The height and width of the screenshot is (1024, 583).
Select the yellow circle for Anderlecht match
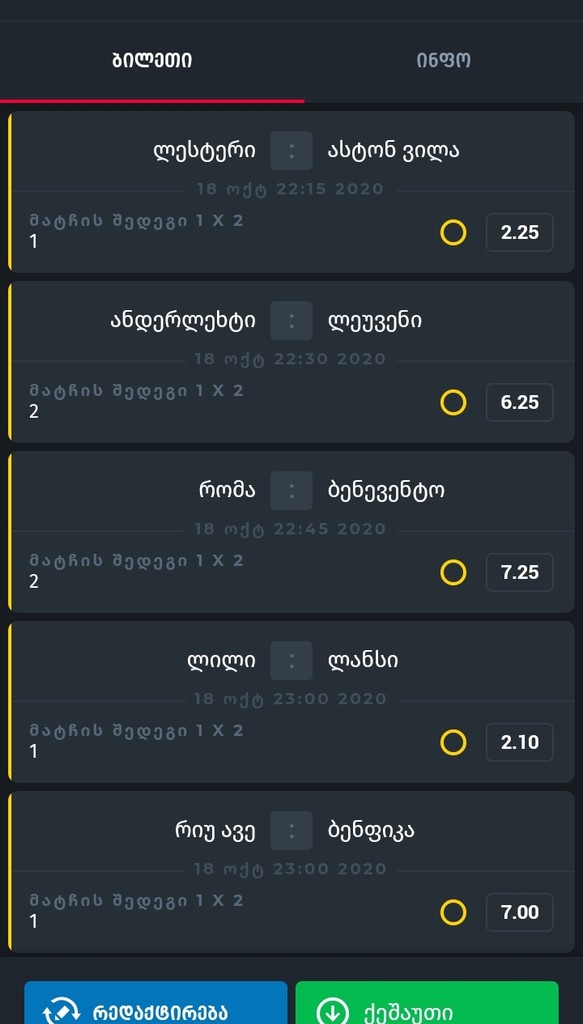click(454, 402)
